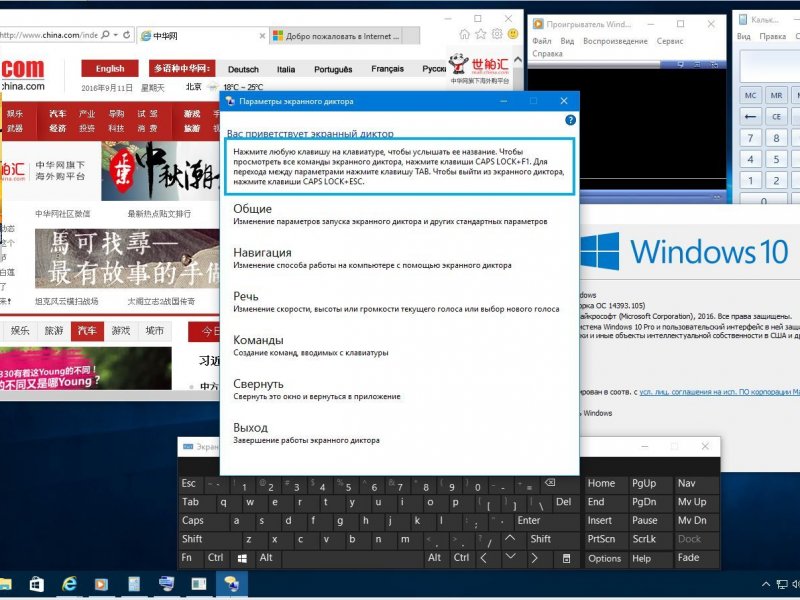Click Esc key on on-screen keyboard
Viewport: 800px width, 600px height.
(189, 484)
